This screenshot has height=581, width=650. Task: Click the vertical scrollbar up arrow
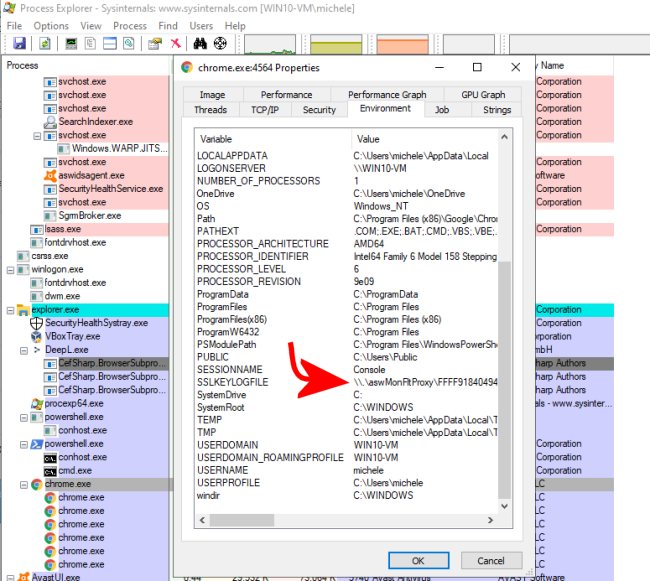click(504, 137)
